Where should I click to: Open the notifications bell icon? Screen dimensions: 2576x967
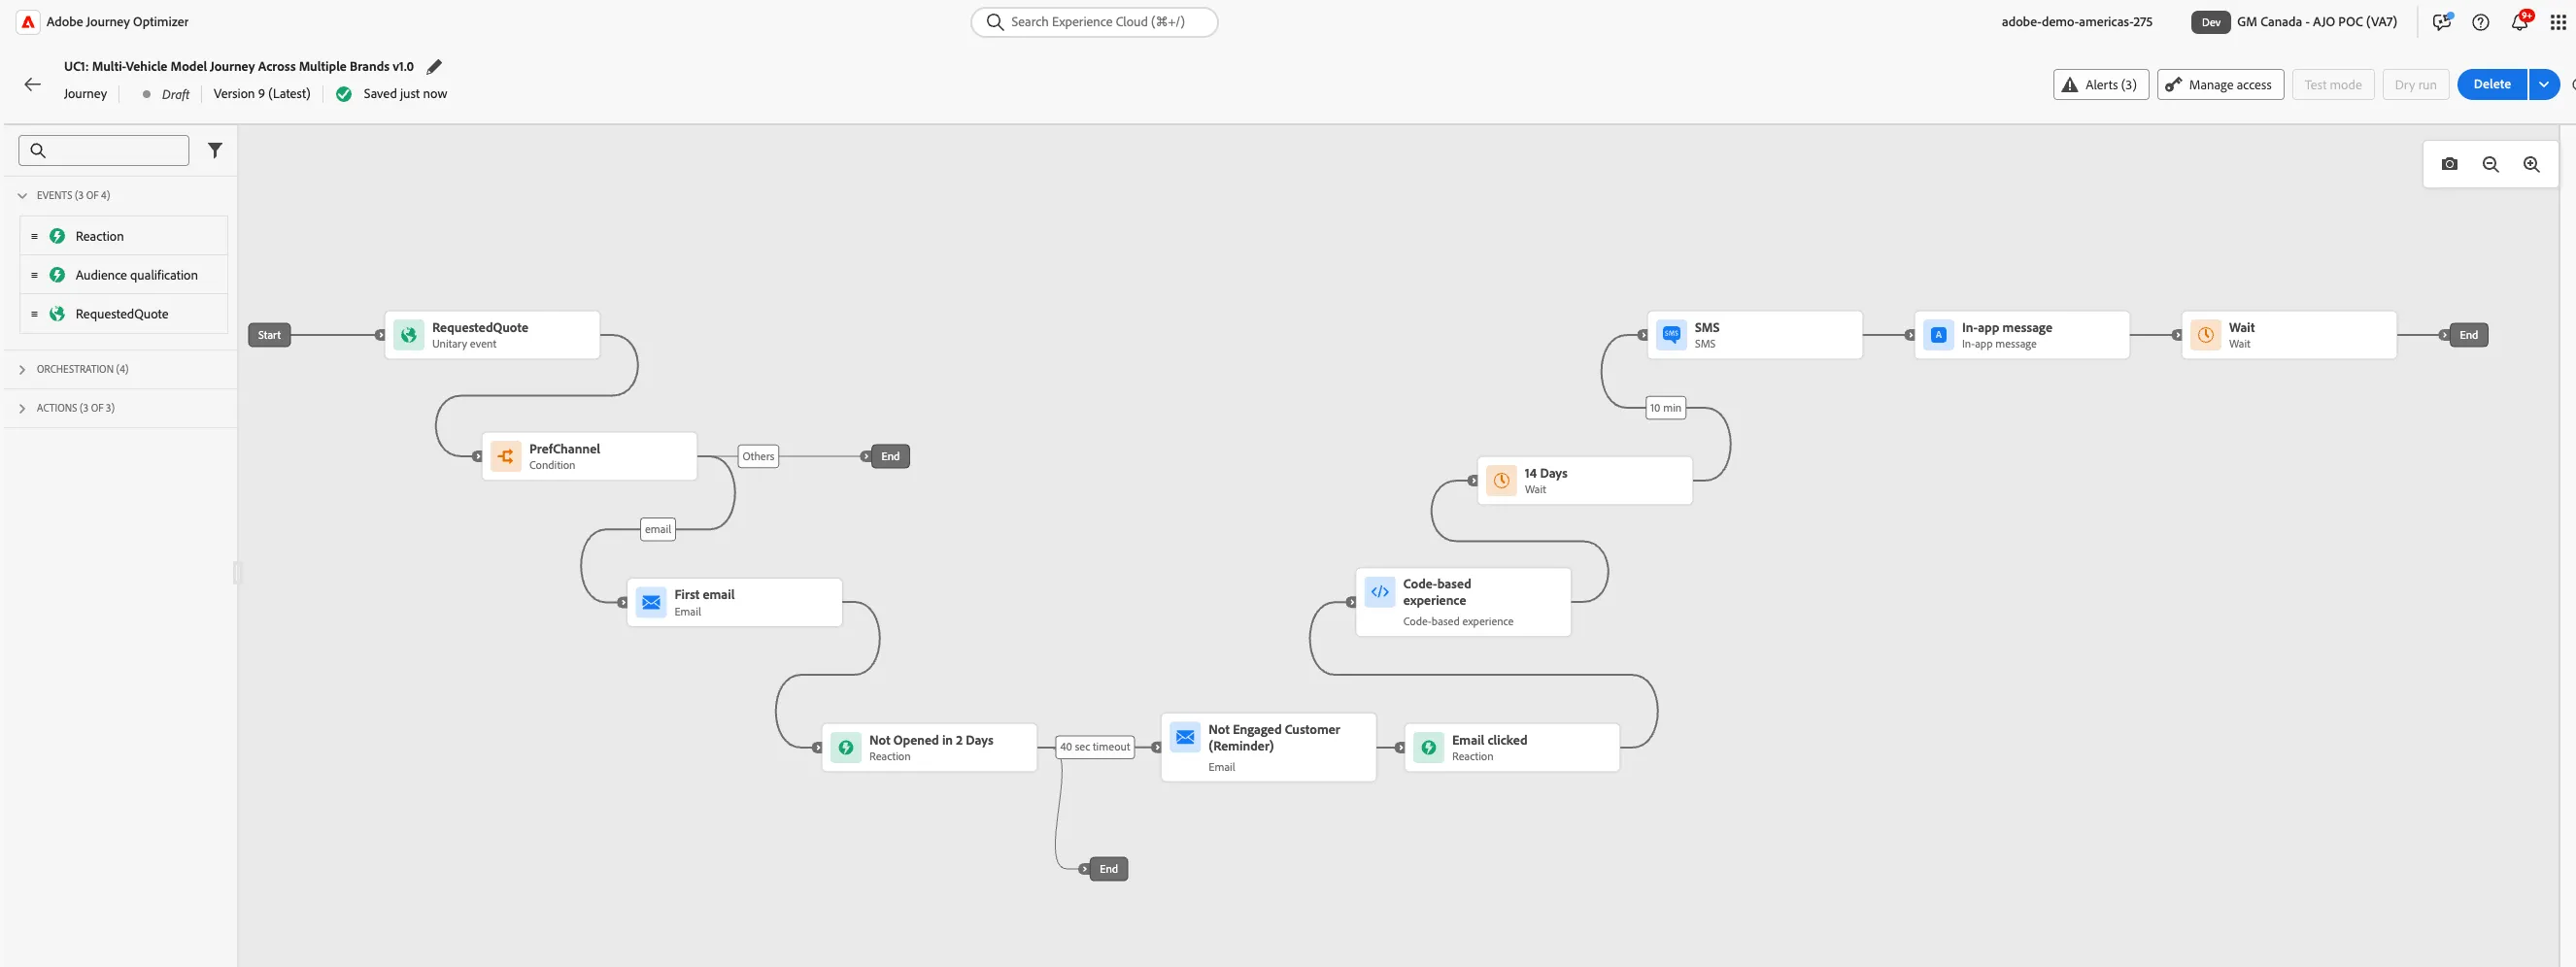2519,22
